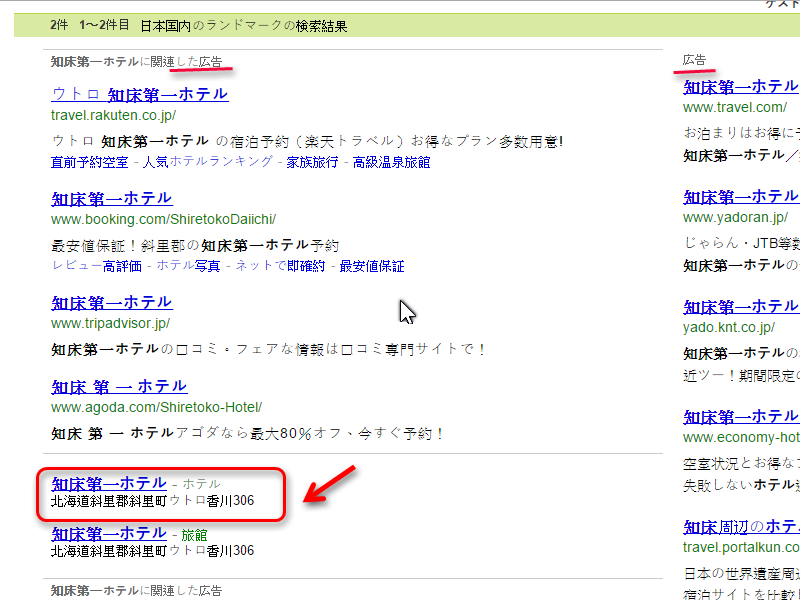Screen dimensions: 800x600
Task: Open the right-column ad title above www.yadoran.jp/
Action: click(741, 197)
